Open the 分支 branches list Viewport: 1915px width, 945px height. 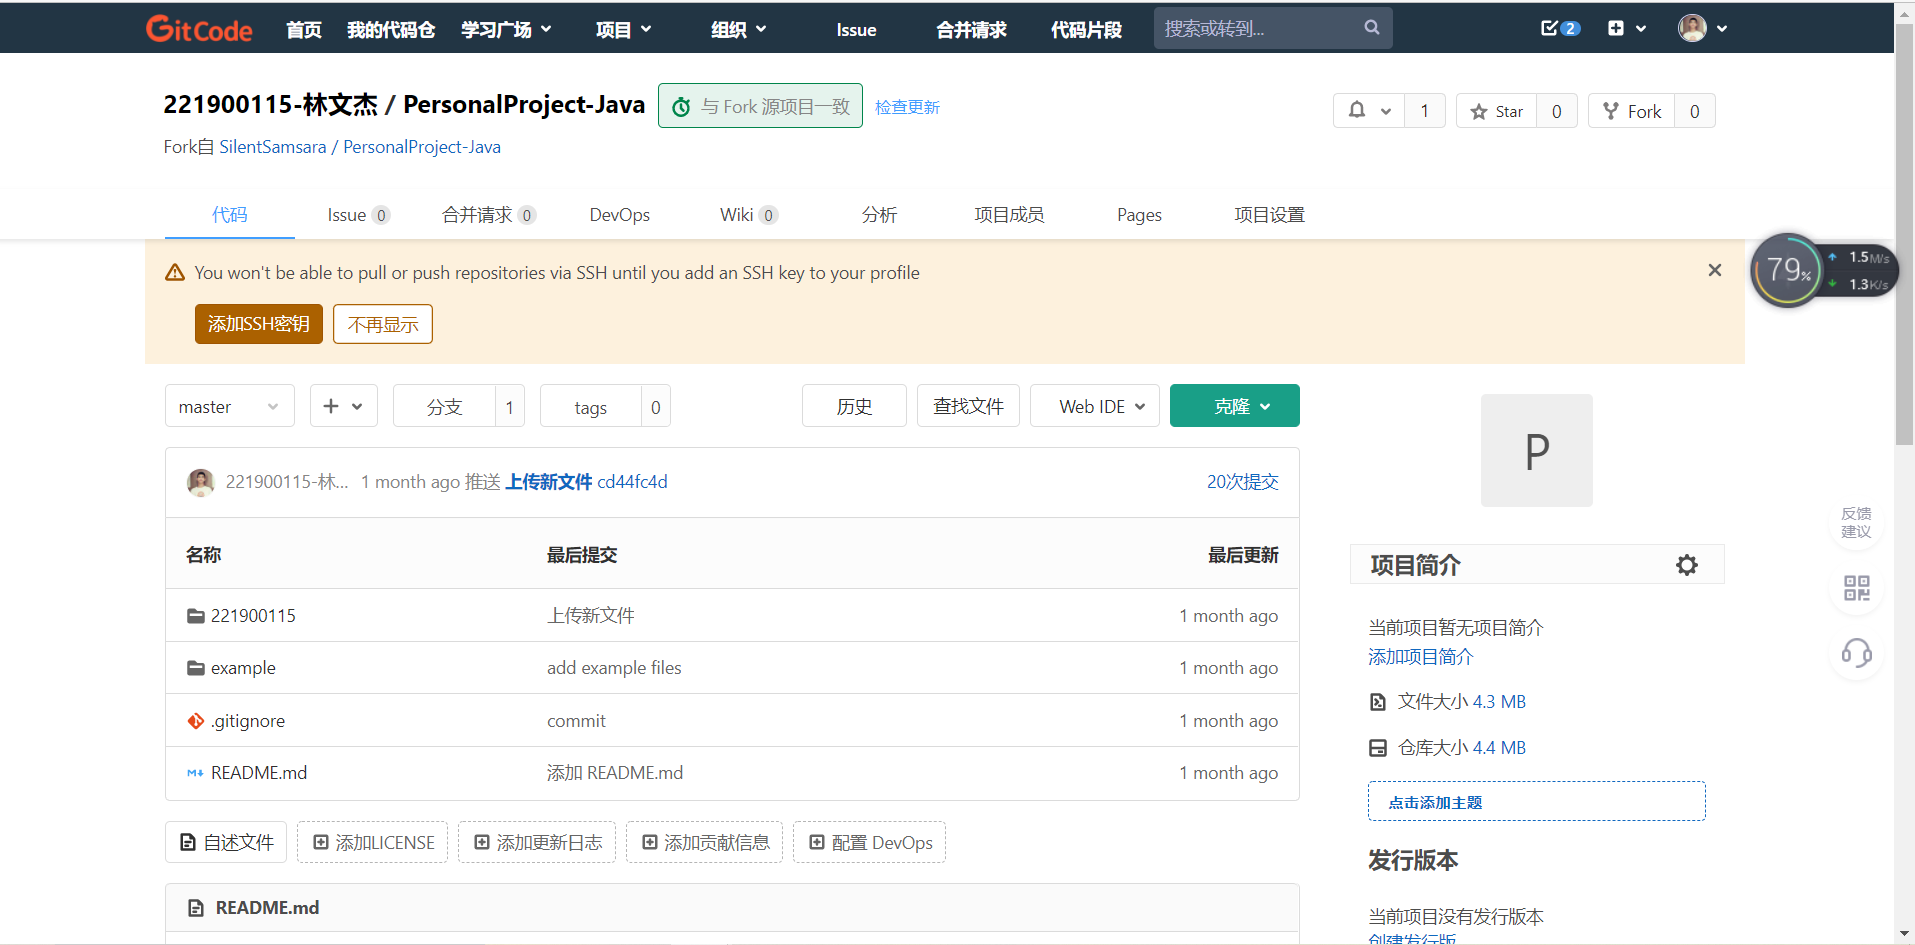(x=445, y=406)
